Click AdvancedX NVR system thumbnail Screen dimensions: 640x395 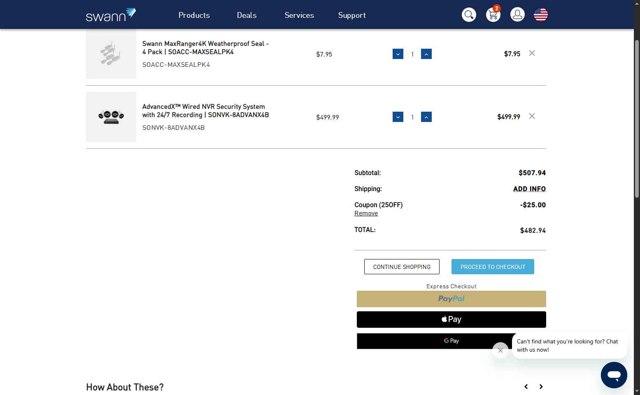click(x=111, y=117)
